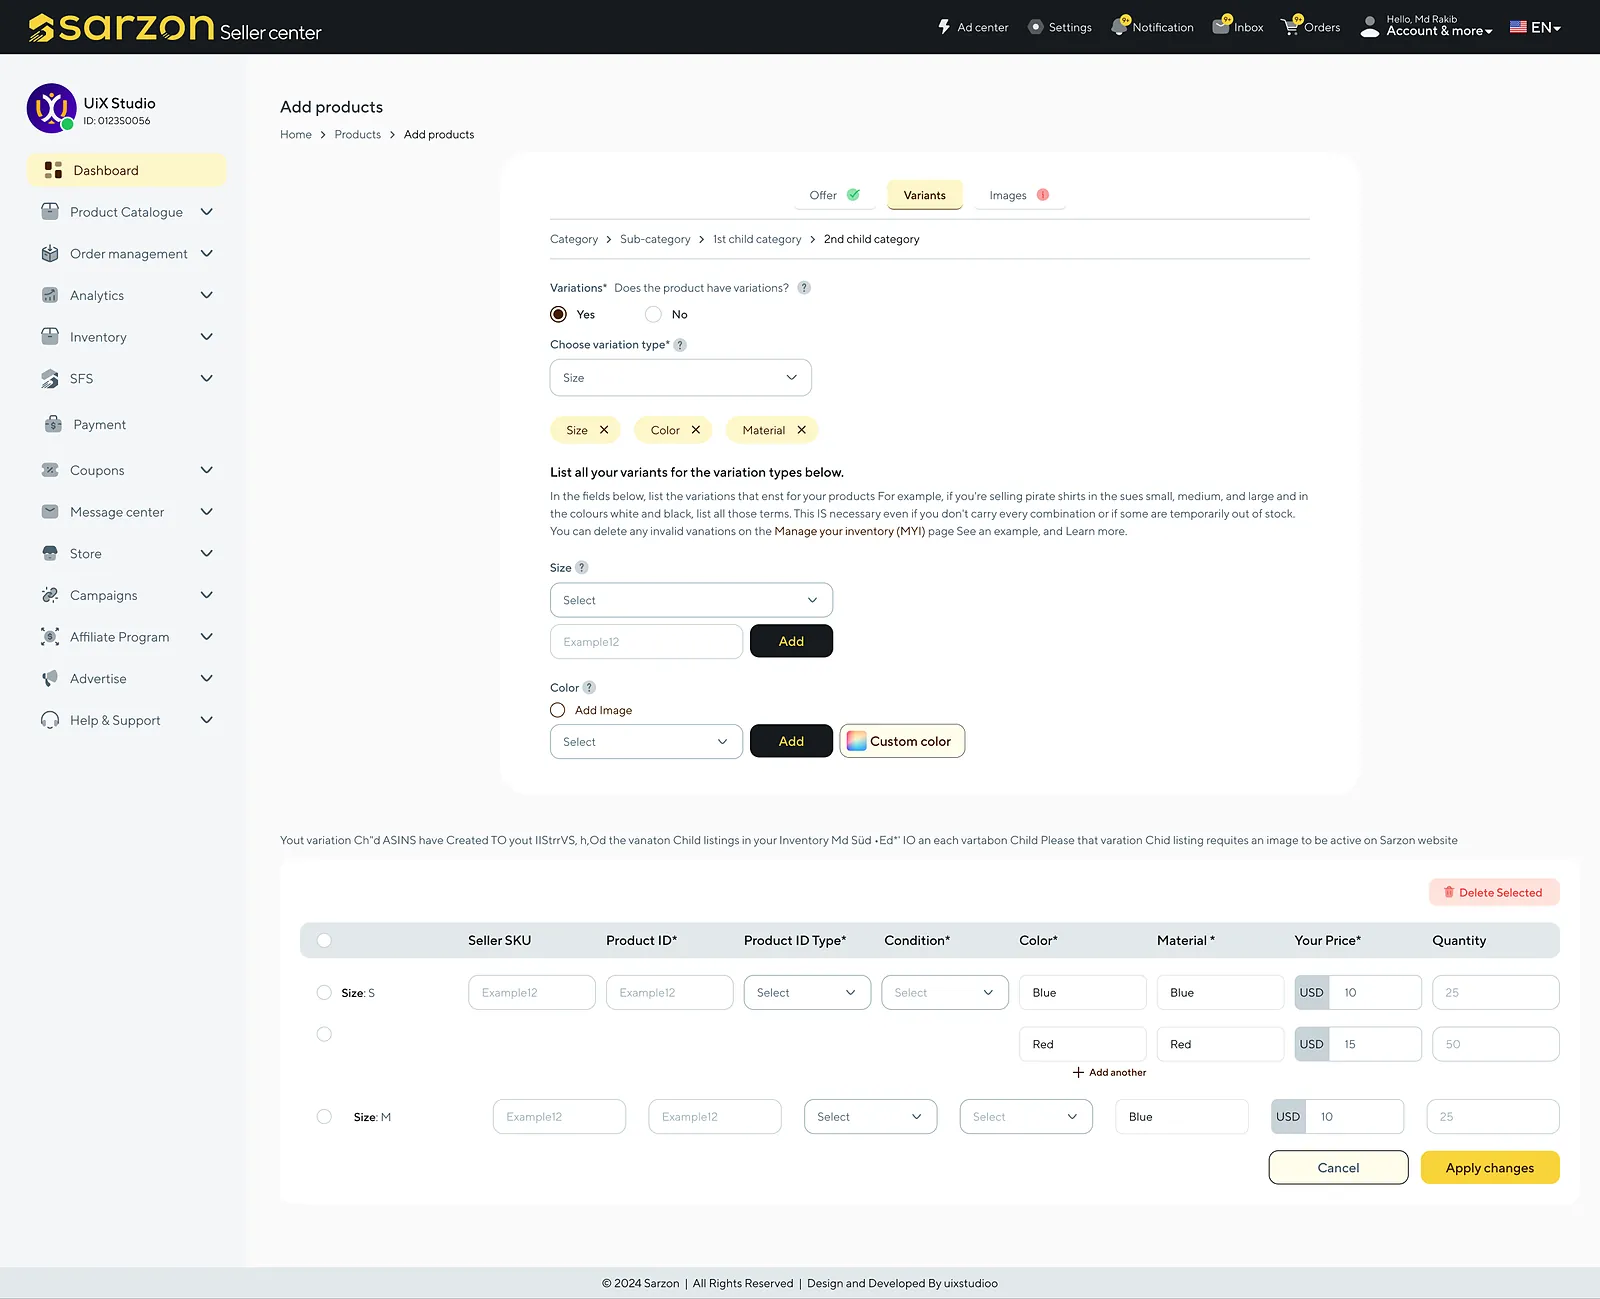Click the Cancel button
This screenshot has height=1299, width=1600.
(1338, 1167)
